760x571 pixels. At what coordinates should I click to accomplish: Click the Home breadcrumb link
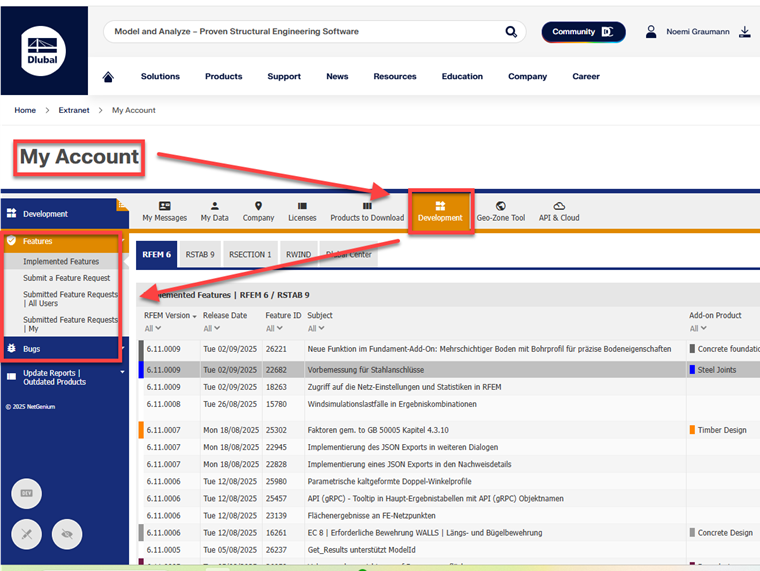25,111
